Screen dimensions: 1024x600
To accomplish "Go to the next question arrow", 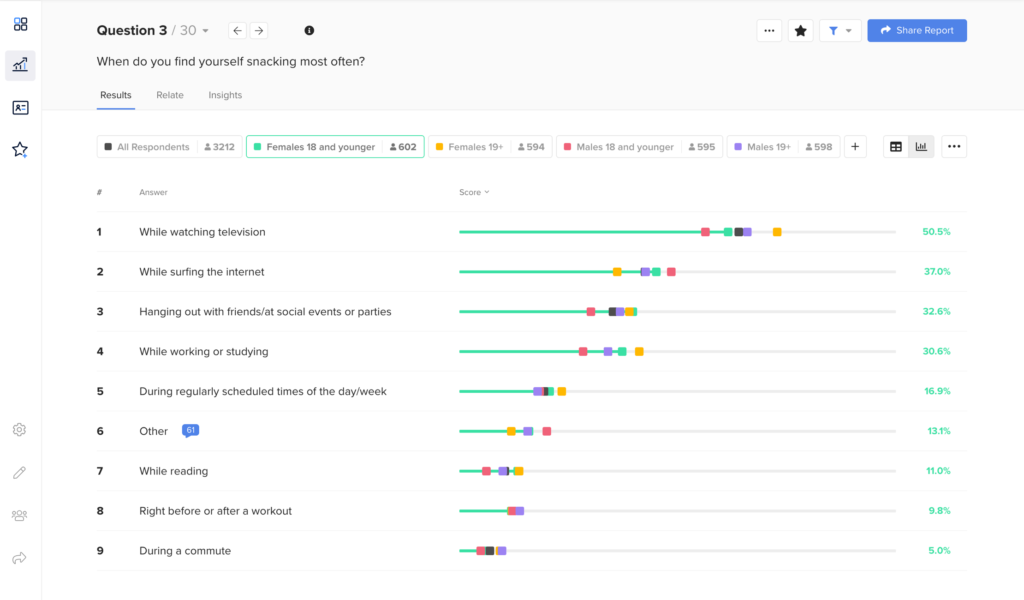I will [259, 31].
